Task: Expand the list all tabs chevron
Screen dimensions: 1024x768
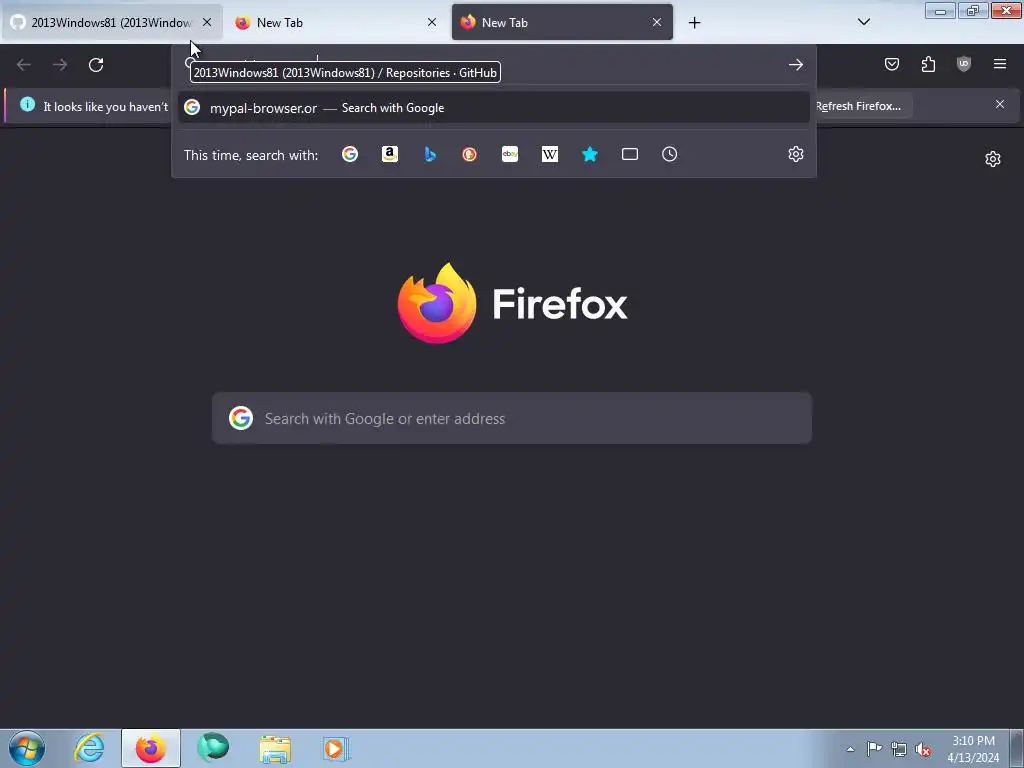Action: pos(863,22)
